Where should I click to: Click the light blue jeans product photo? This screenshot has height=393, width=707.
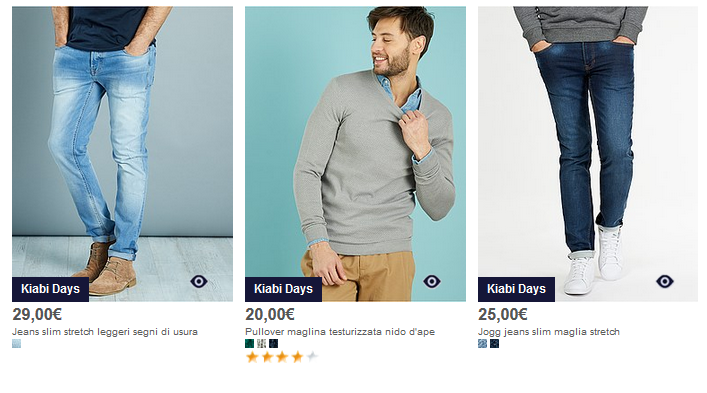click(x=123, y=154)
